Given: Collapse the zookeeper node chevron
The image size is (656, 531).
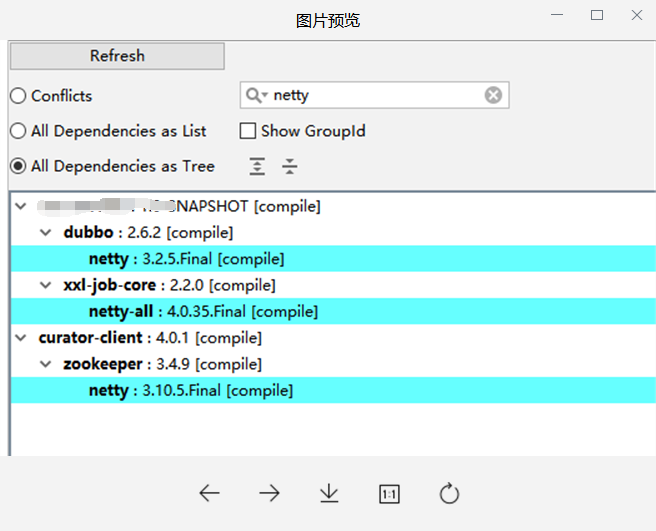Looking at the screenshot, I should [46, 364].
